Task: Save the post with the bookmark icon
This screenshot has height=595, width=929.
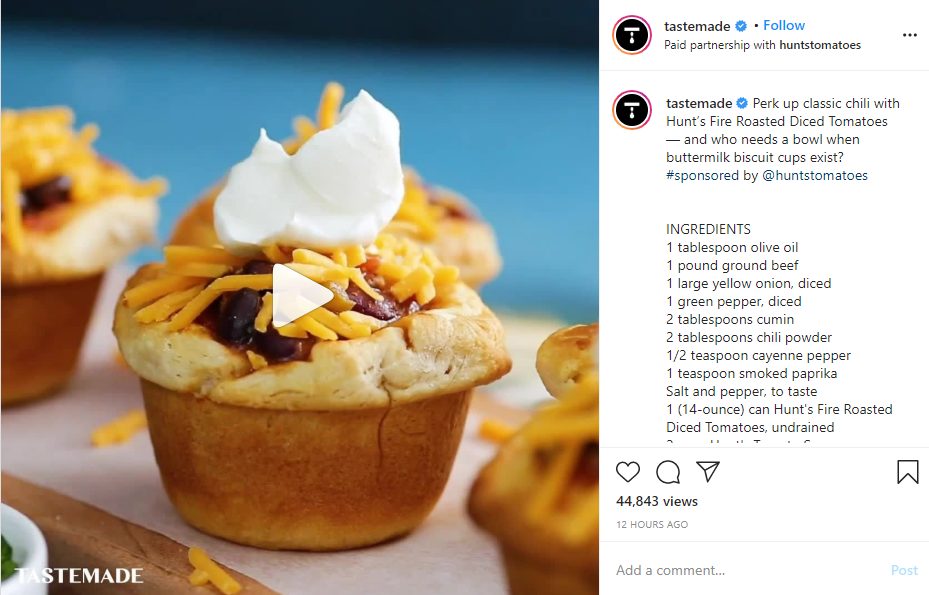Action: pos(907,472)
